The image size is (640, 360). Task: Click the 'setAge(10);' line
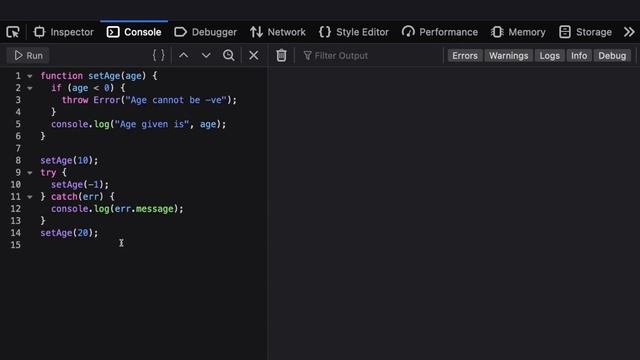click(69, 160)
